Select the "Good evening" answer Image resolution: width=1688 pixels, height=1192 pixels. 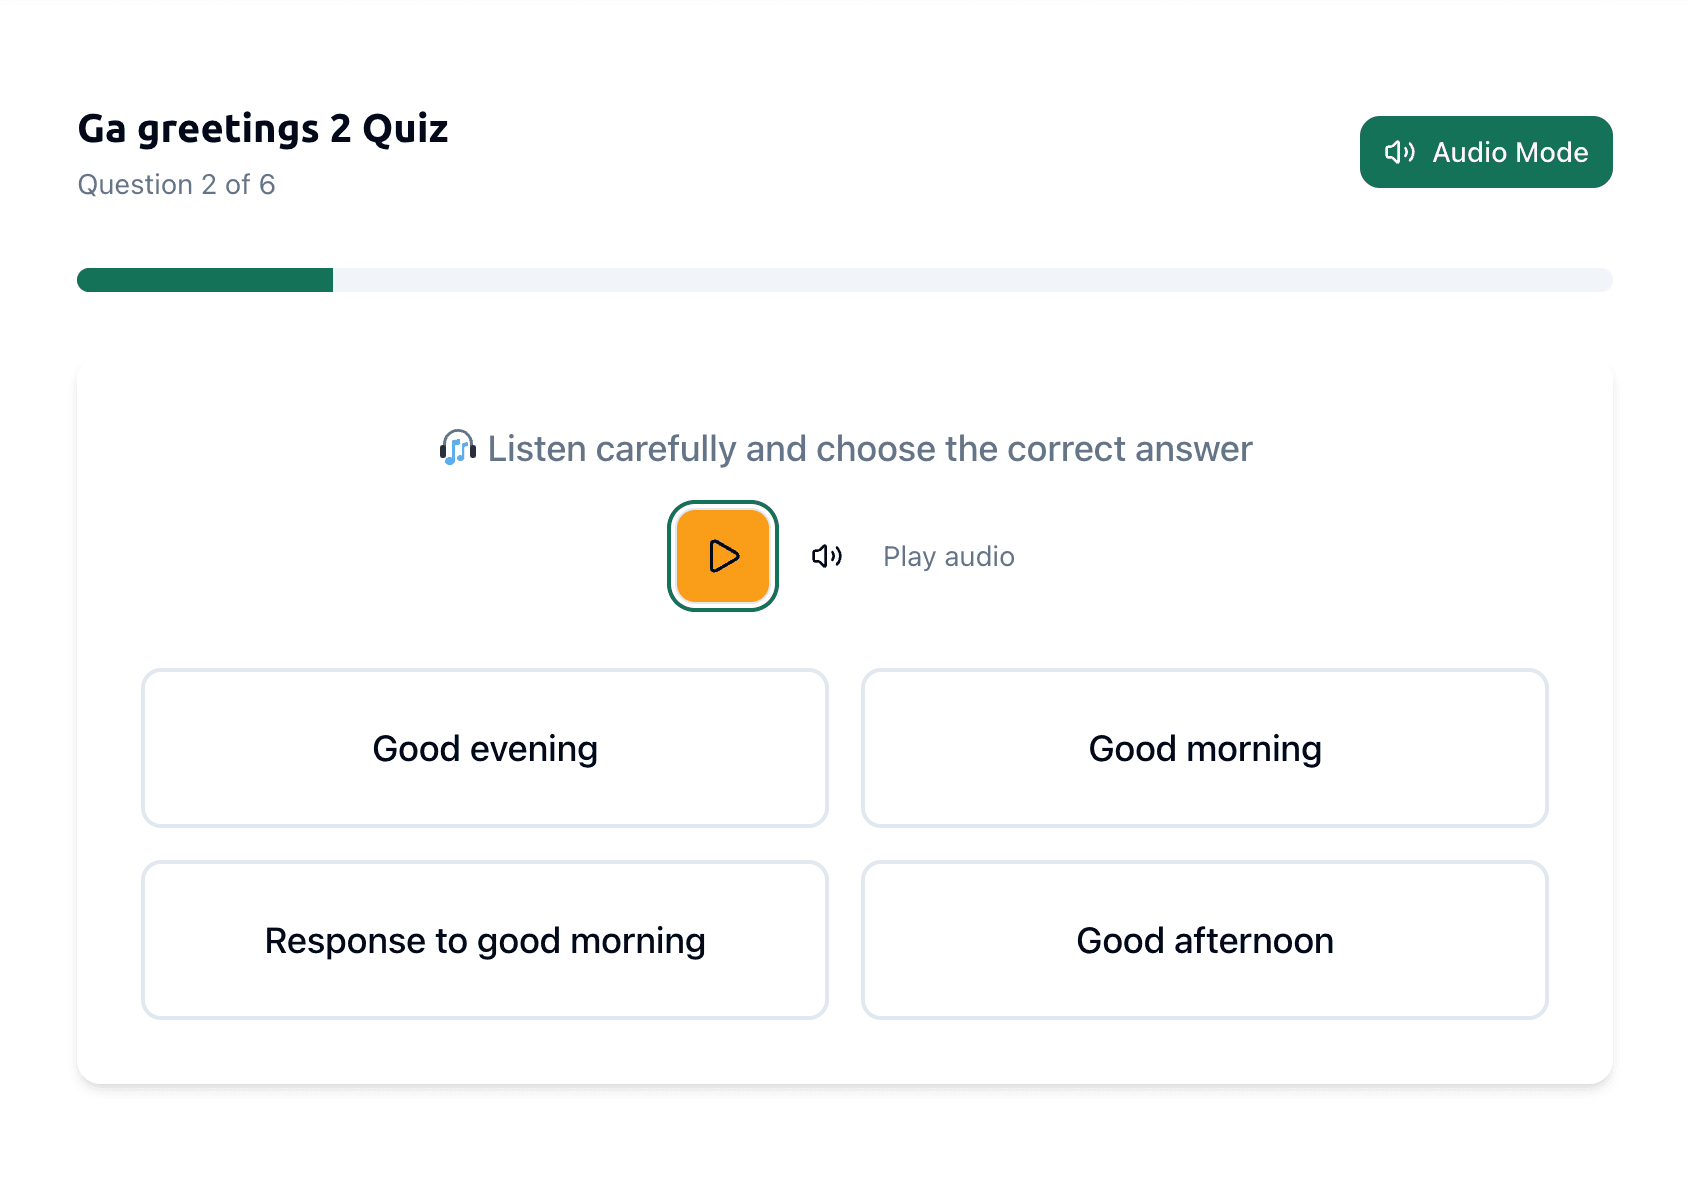(485, 748)
